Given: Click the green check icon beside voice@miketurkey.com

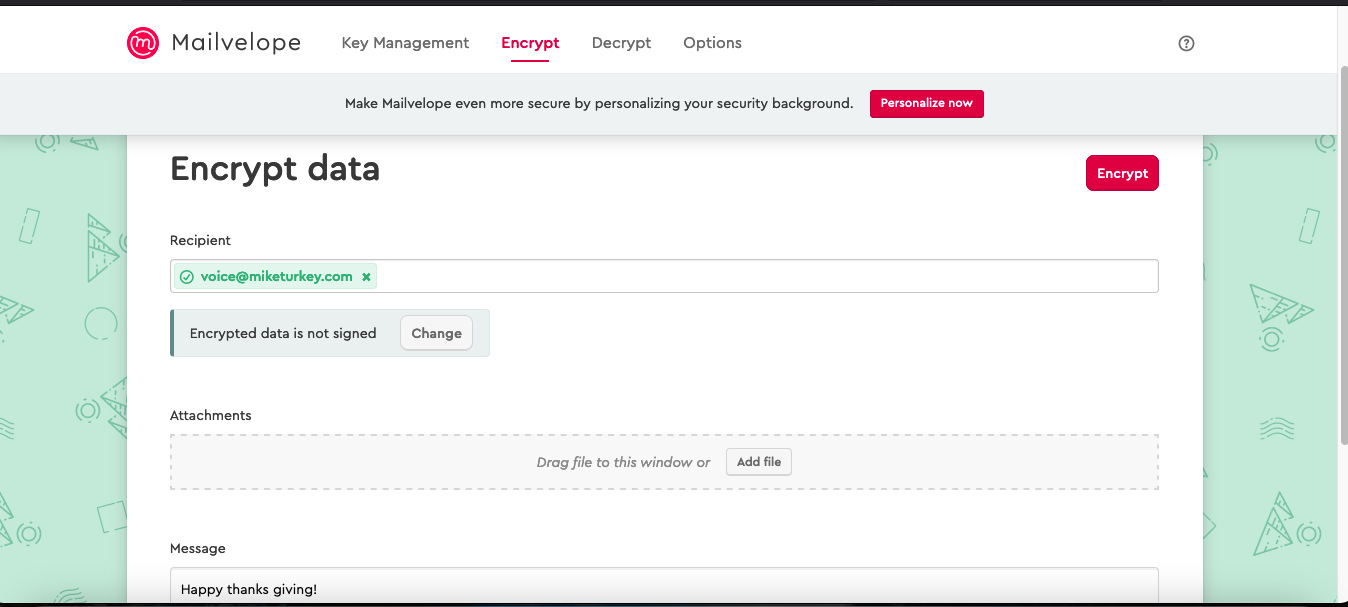Looking at the screenshot, I should click(187, 277).
